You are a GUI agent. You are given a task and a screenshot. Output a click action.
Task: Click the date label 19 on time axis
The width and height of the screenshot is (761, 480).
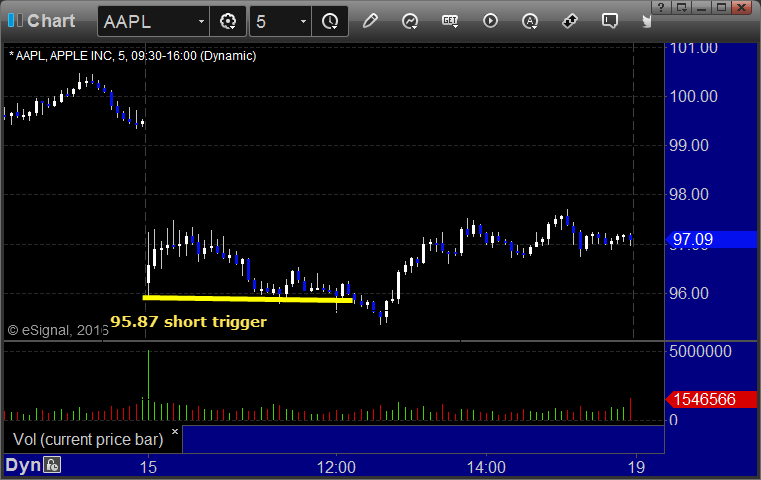click(x=636, y=467)
